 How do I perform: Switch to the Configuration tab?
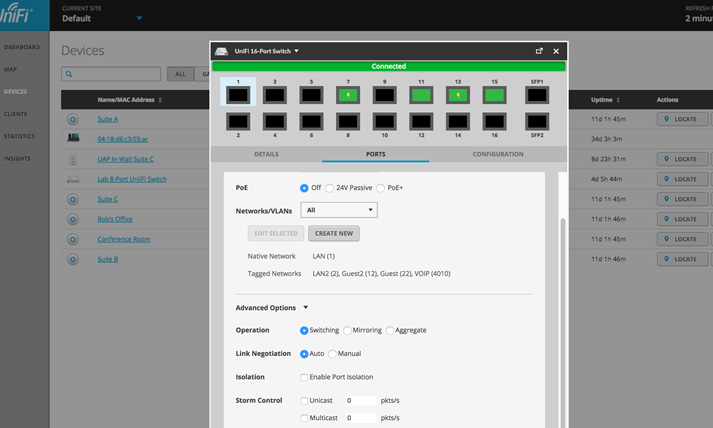(x=498, y=154)
